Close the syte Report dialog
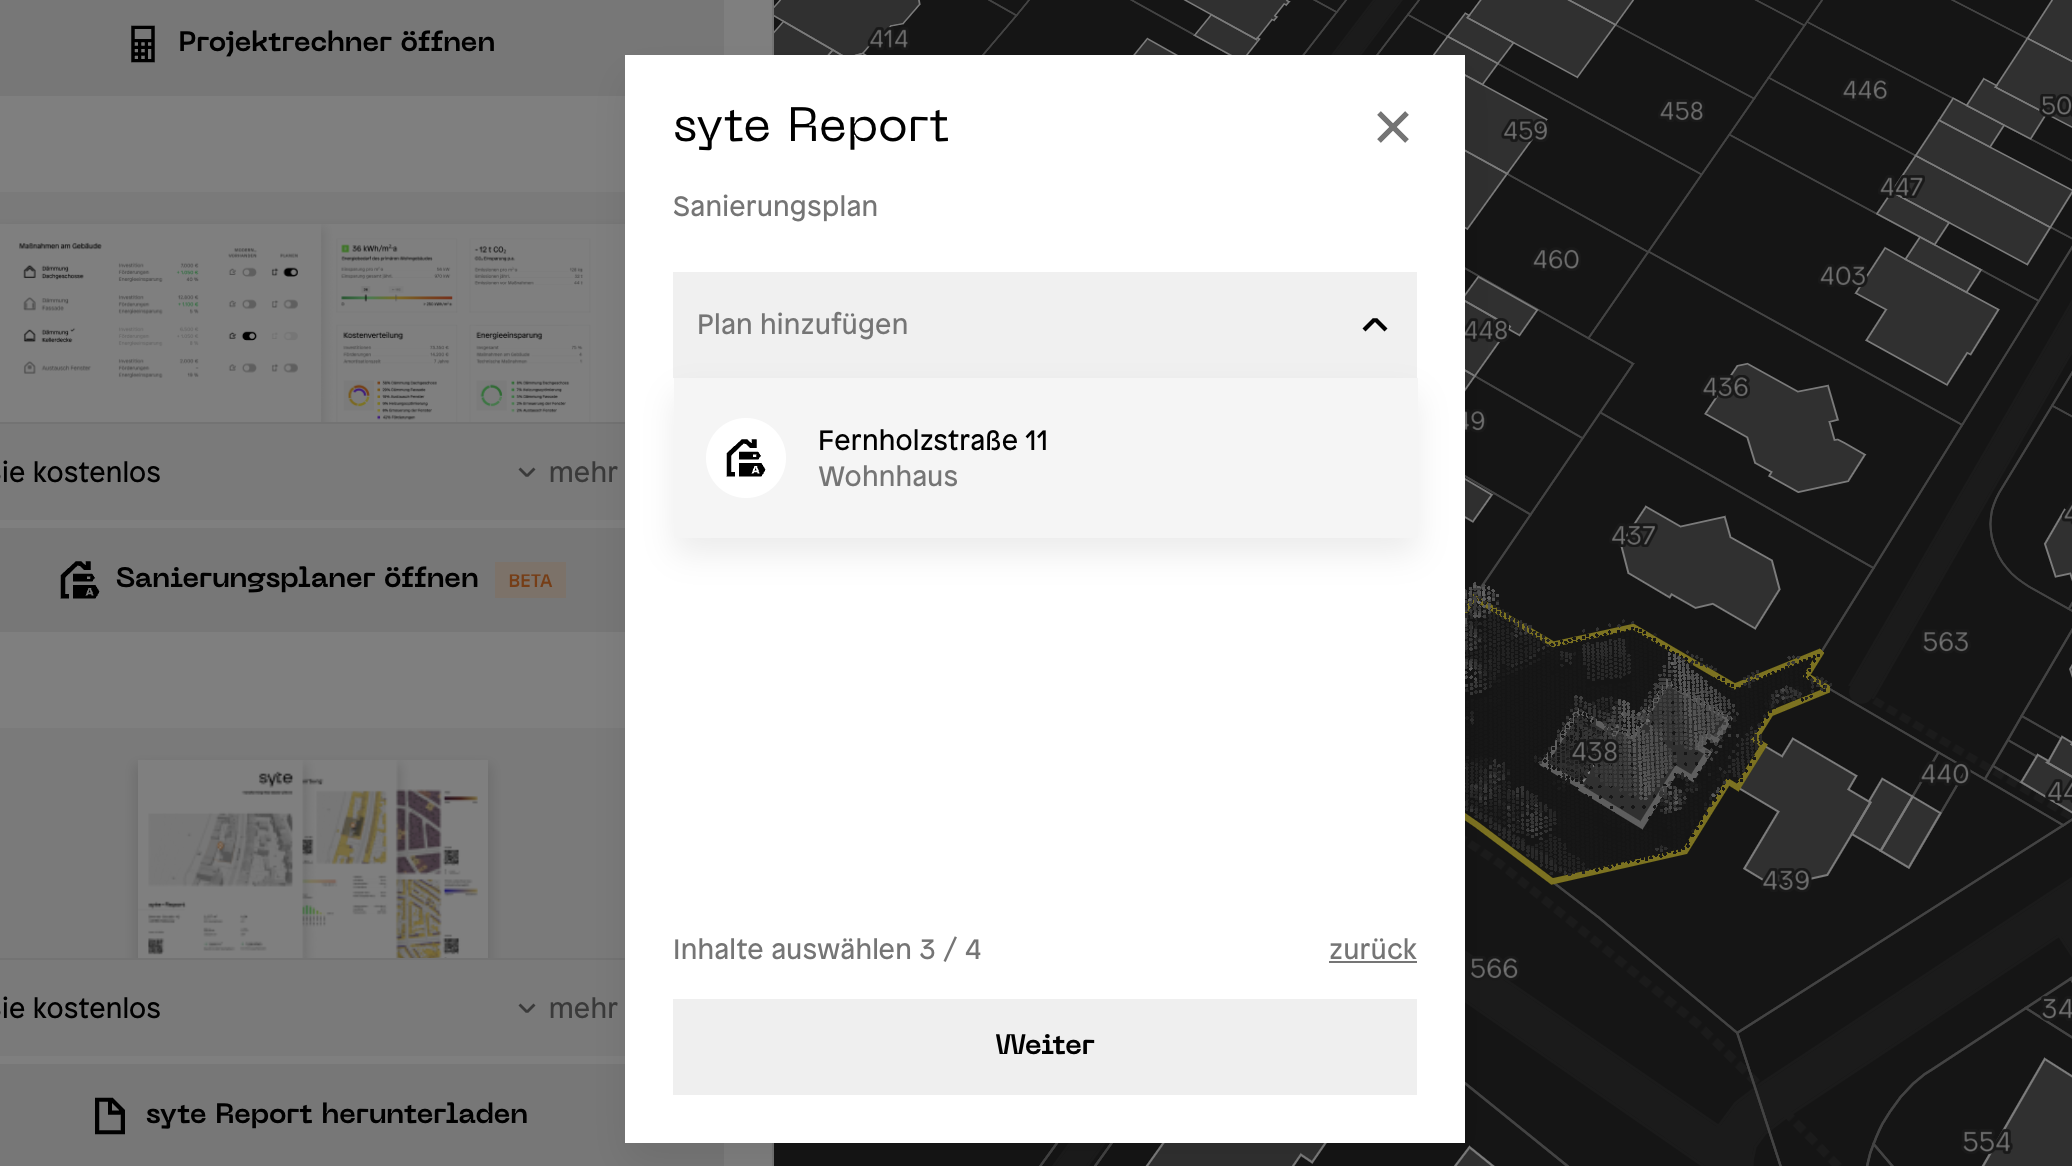This screenshot has height=1166, width=2072. coord(1392,127)
